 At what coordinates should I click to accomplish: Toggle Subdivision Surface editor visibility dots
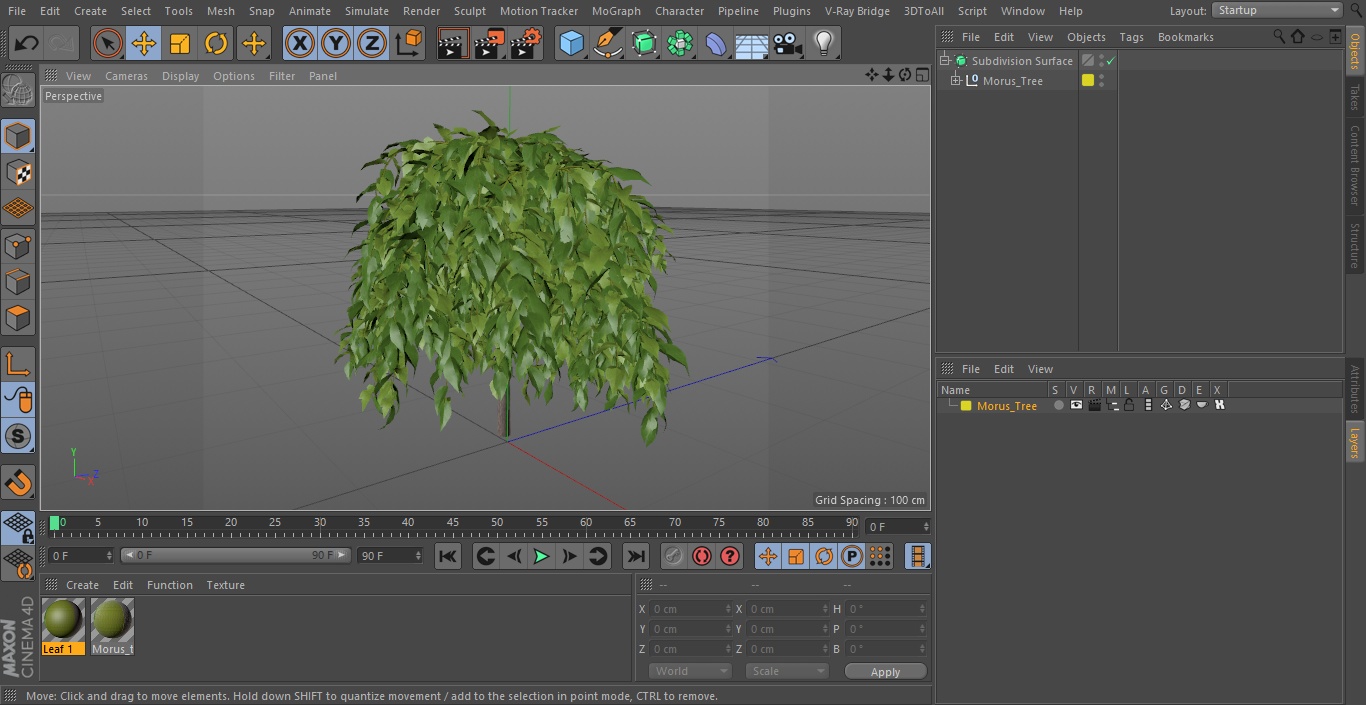[1101, 61]
